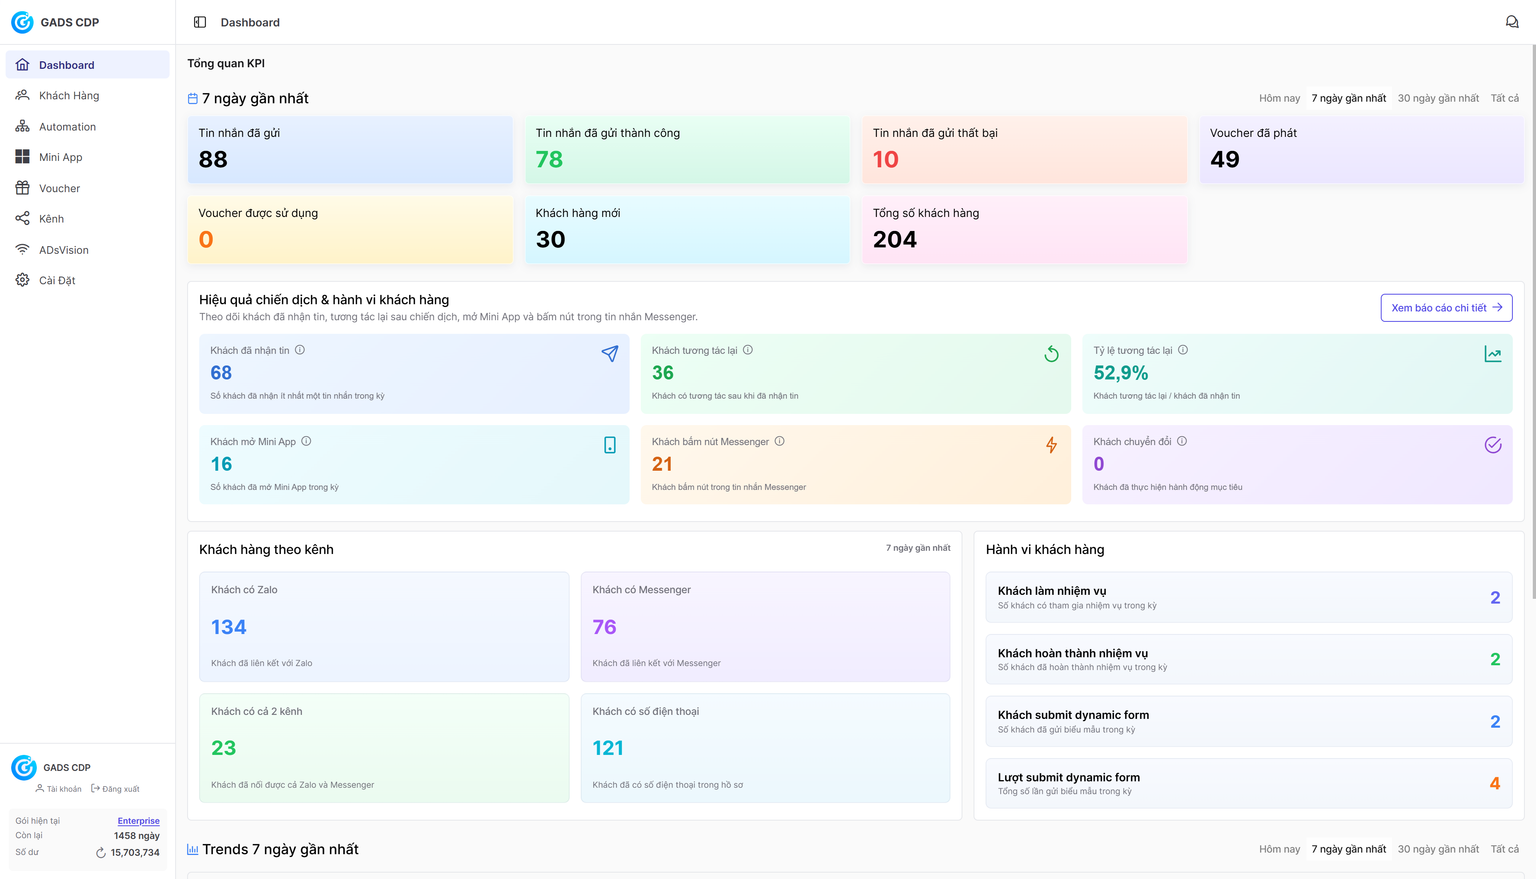The image size is (1536, 879).
Task: Click the Khách hoàn thành nhiệm vụ row
Action: point(1248,659)
